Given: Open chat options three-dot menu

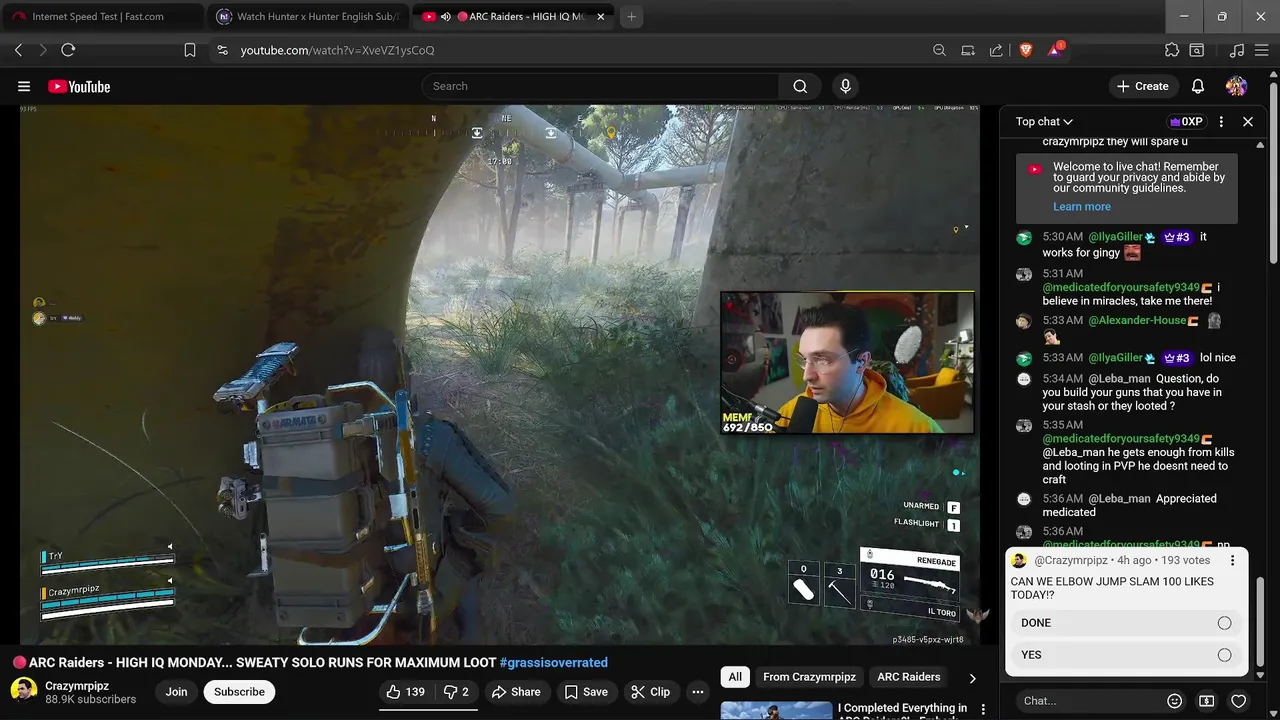Looking at the screenshot, I should (x=1221, y=122).
